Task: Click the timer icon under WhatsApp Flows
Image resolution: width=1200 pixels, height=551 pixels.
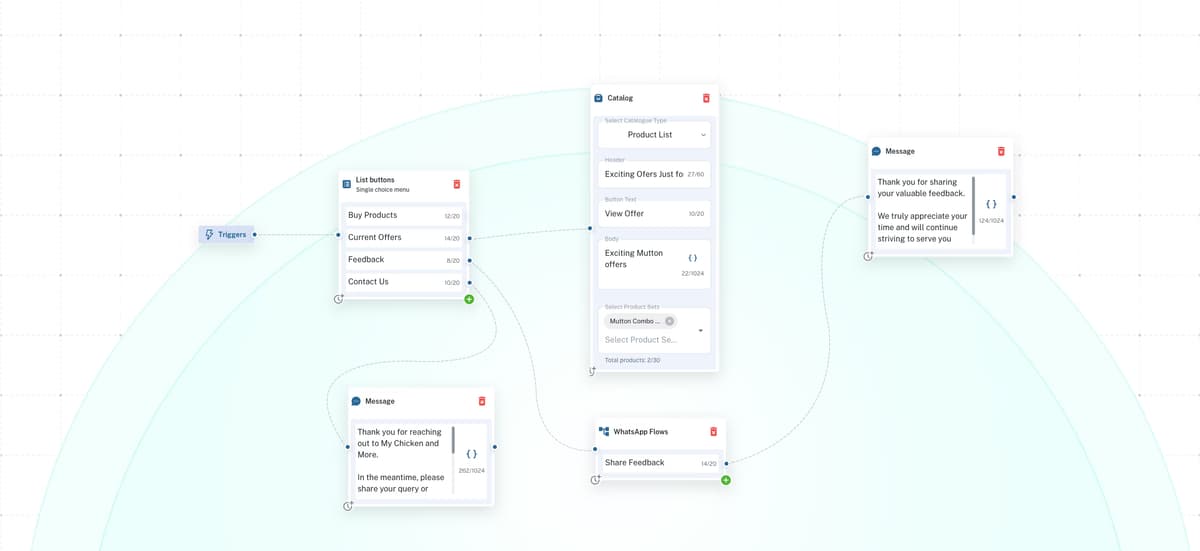Action: (x=595, y=480)
